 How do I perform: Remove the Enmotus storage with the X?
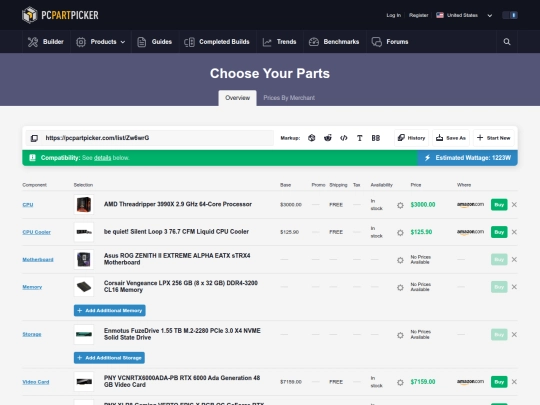pyautogui.click(x=514, y=334)
